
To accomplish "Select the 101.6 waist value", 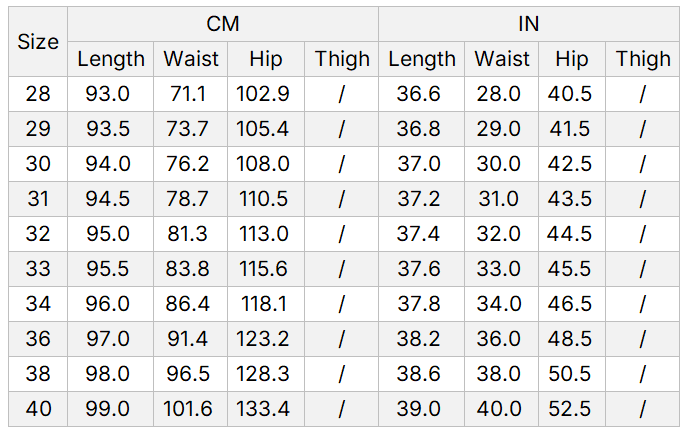I will 188,409.
